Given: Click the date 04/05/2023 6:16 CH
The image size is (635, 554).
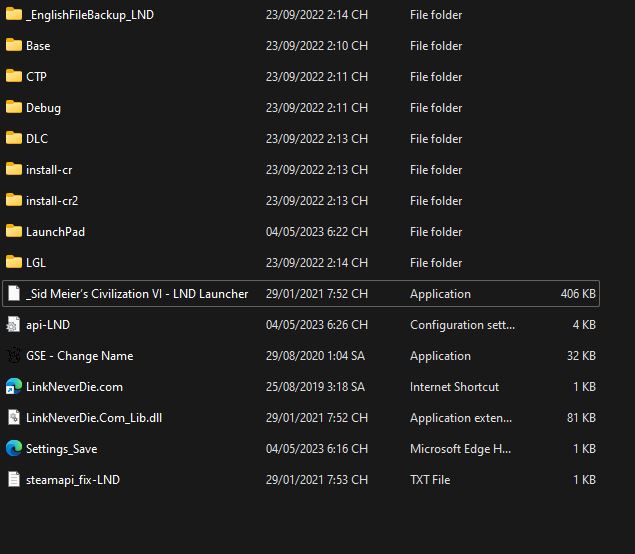Looking at the screenshot, I should tap(317, 449).
